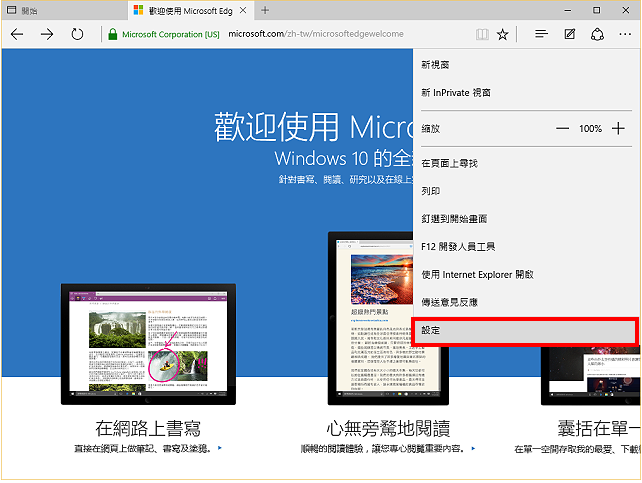Go forward with the forward arrow
Image resolution: width=642 pixels, height=483 pixels.
coord(47,34)
